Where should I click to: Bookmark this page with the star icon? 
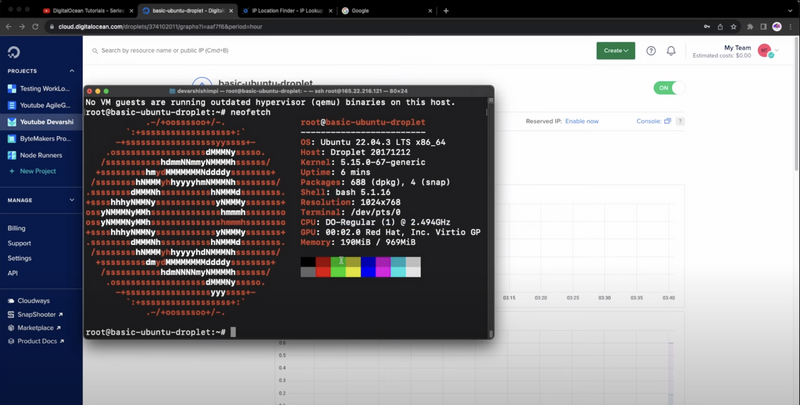coord(733,27)
